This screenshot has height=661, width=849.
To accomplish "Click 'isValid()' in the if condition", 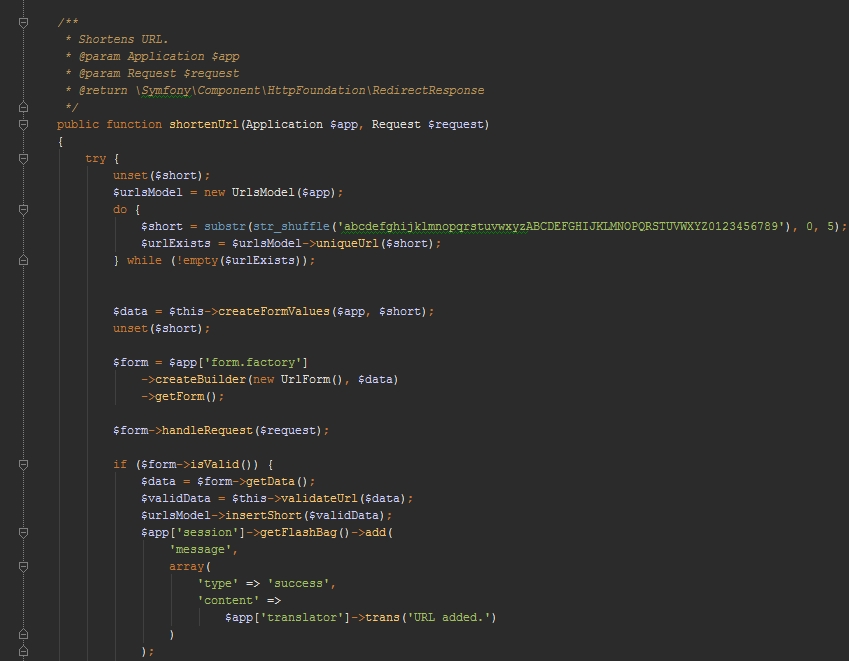I will [221, 464].
